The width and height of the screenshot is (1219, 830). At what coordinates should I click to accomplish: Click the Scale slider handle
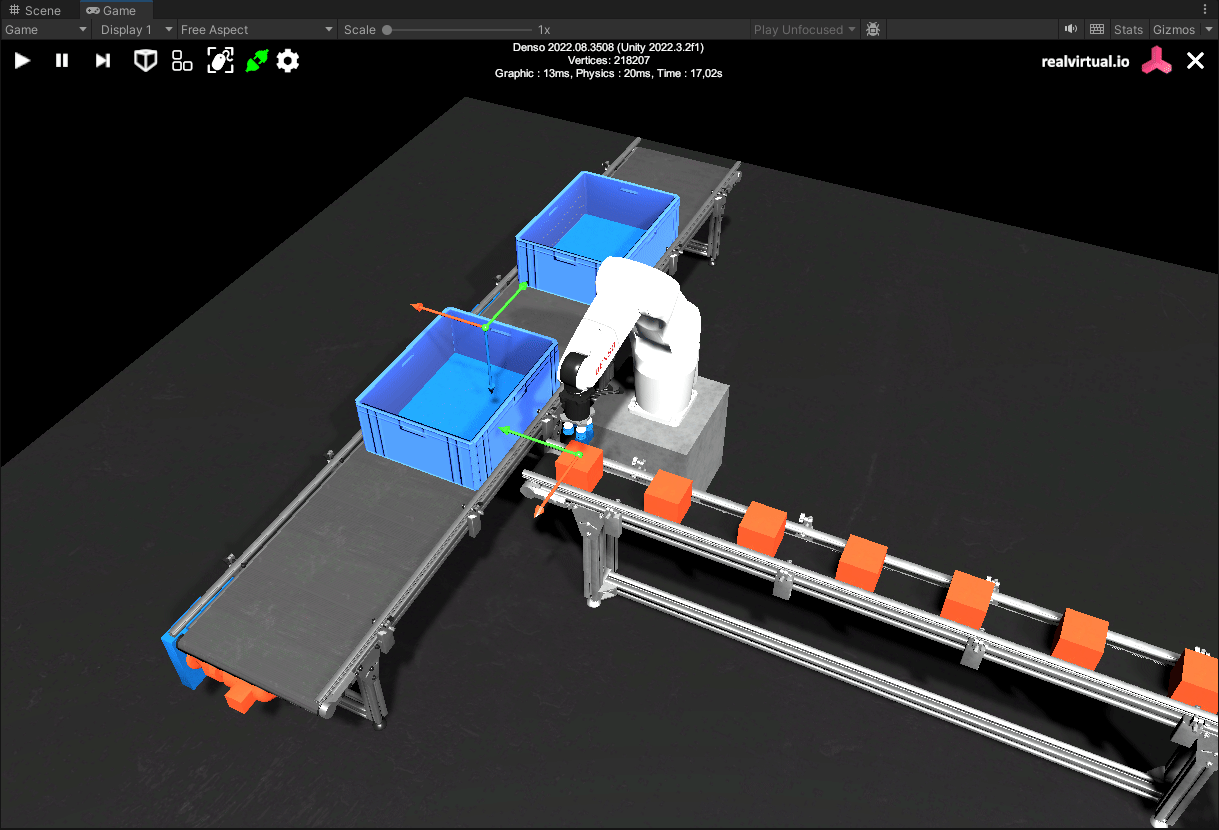tap(387, 30)
